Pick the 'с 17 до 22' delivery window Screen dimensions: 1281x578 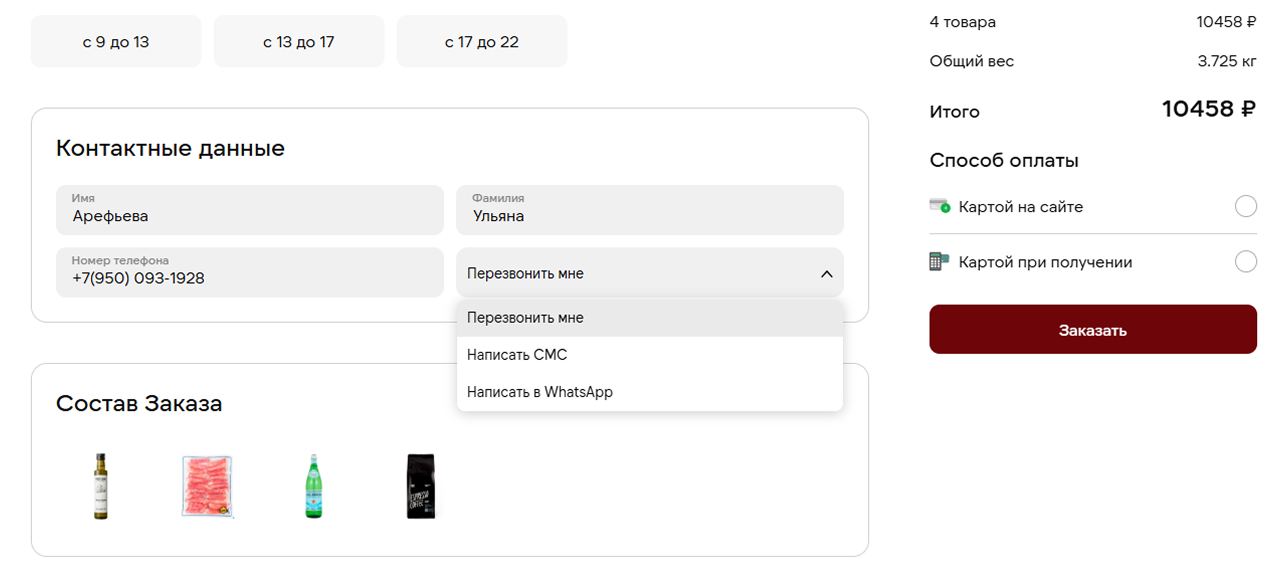point(482,42)
